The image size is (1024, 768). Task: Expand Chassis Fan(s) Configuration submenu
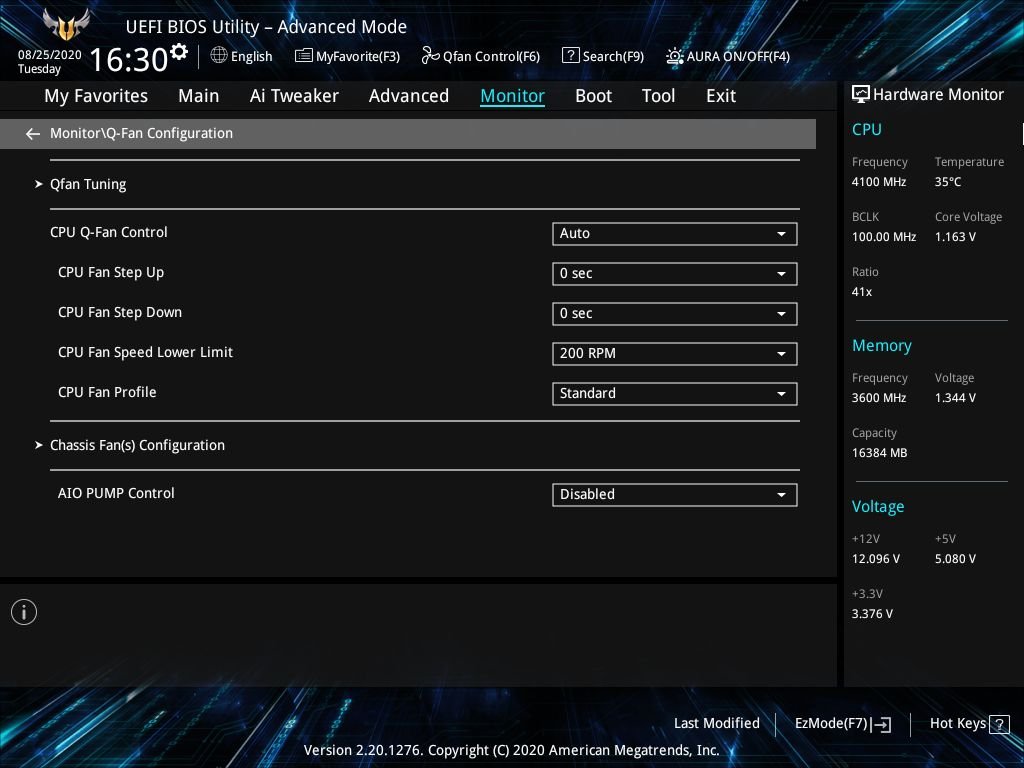(137, 445)
